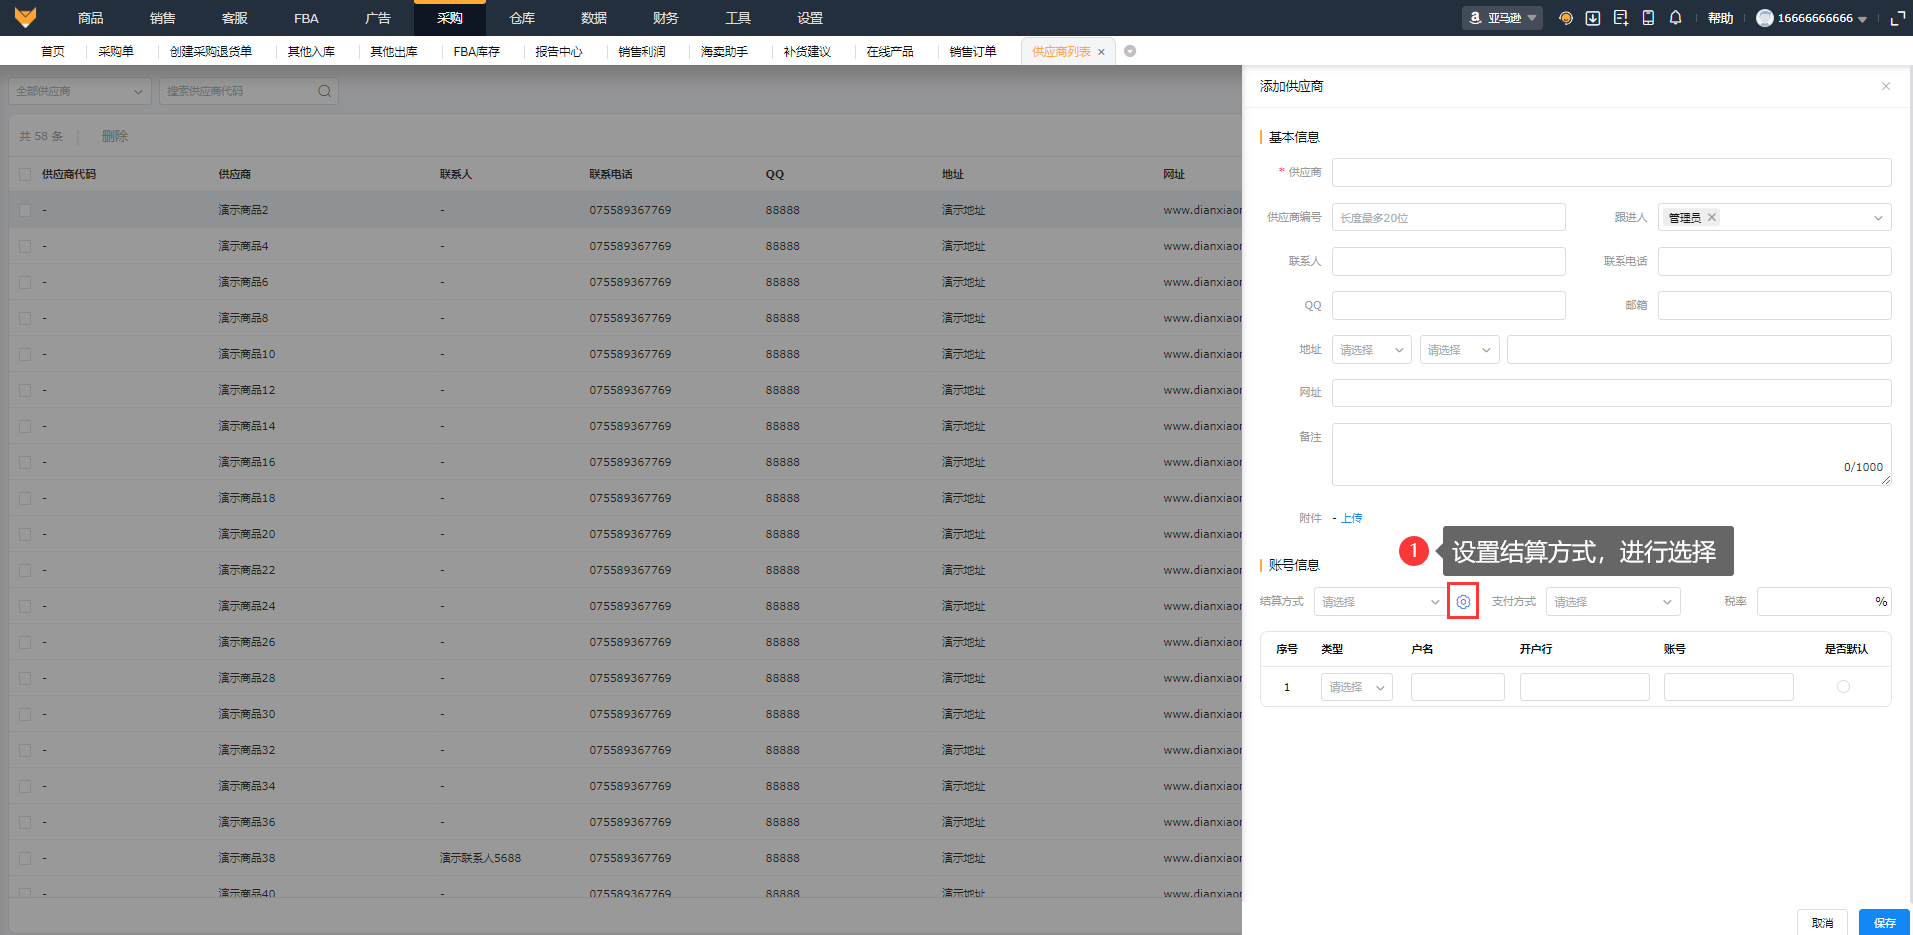Click the user avatar icon
1913x935 pixels.
tap(1765, 18)
